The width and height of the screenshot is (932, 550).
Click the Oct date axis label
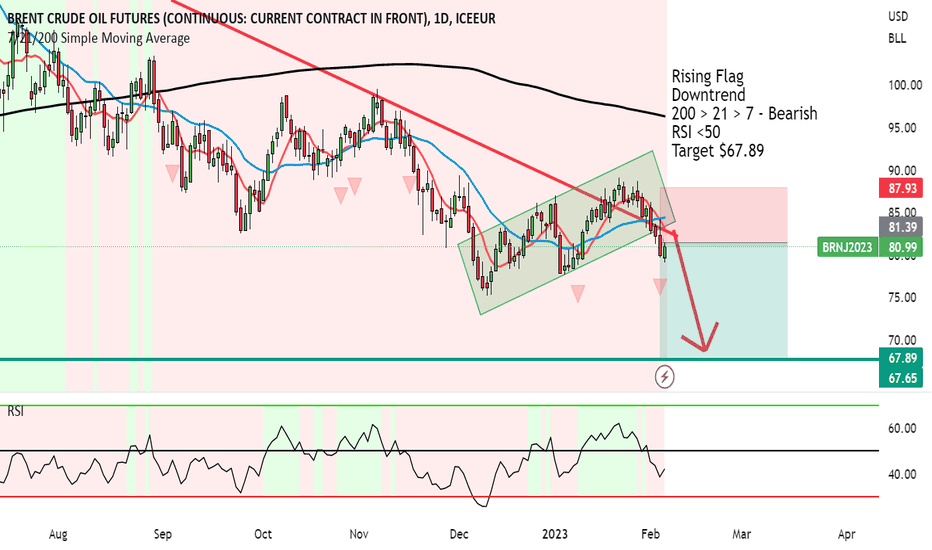click(263, 534)
